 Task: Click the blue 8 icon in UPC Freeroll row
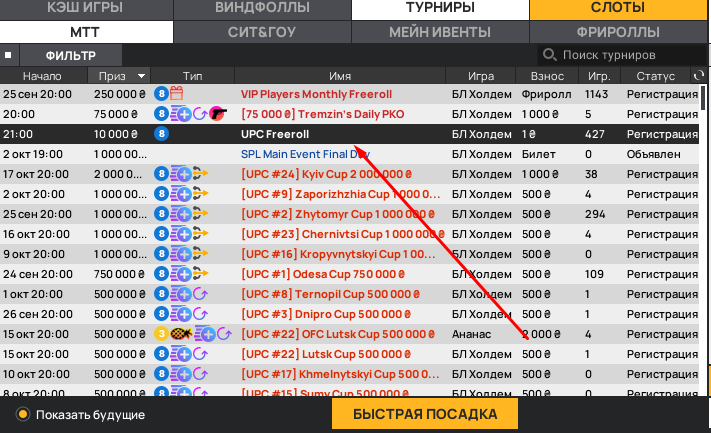[x=161, y=134]
